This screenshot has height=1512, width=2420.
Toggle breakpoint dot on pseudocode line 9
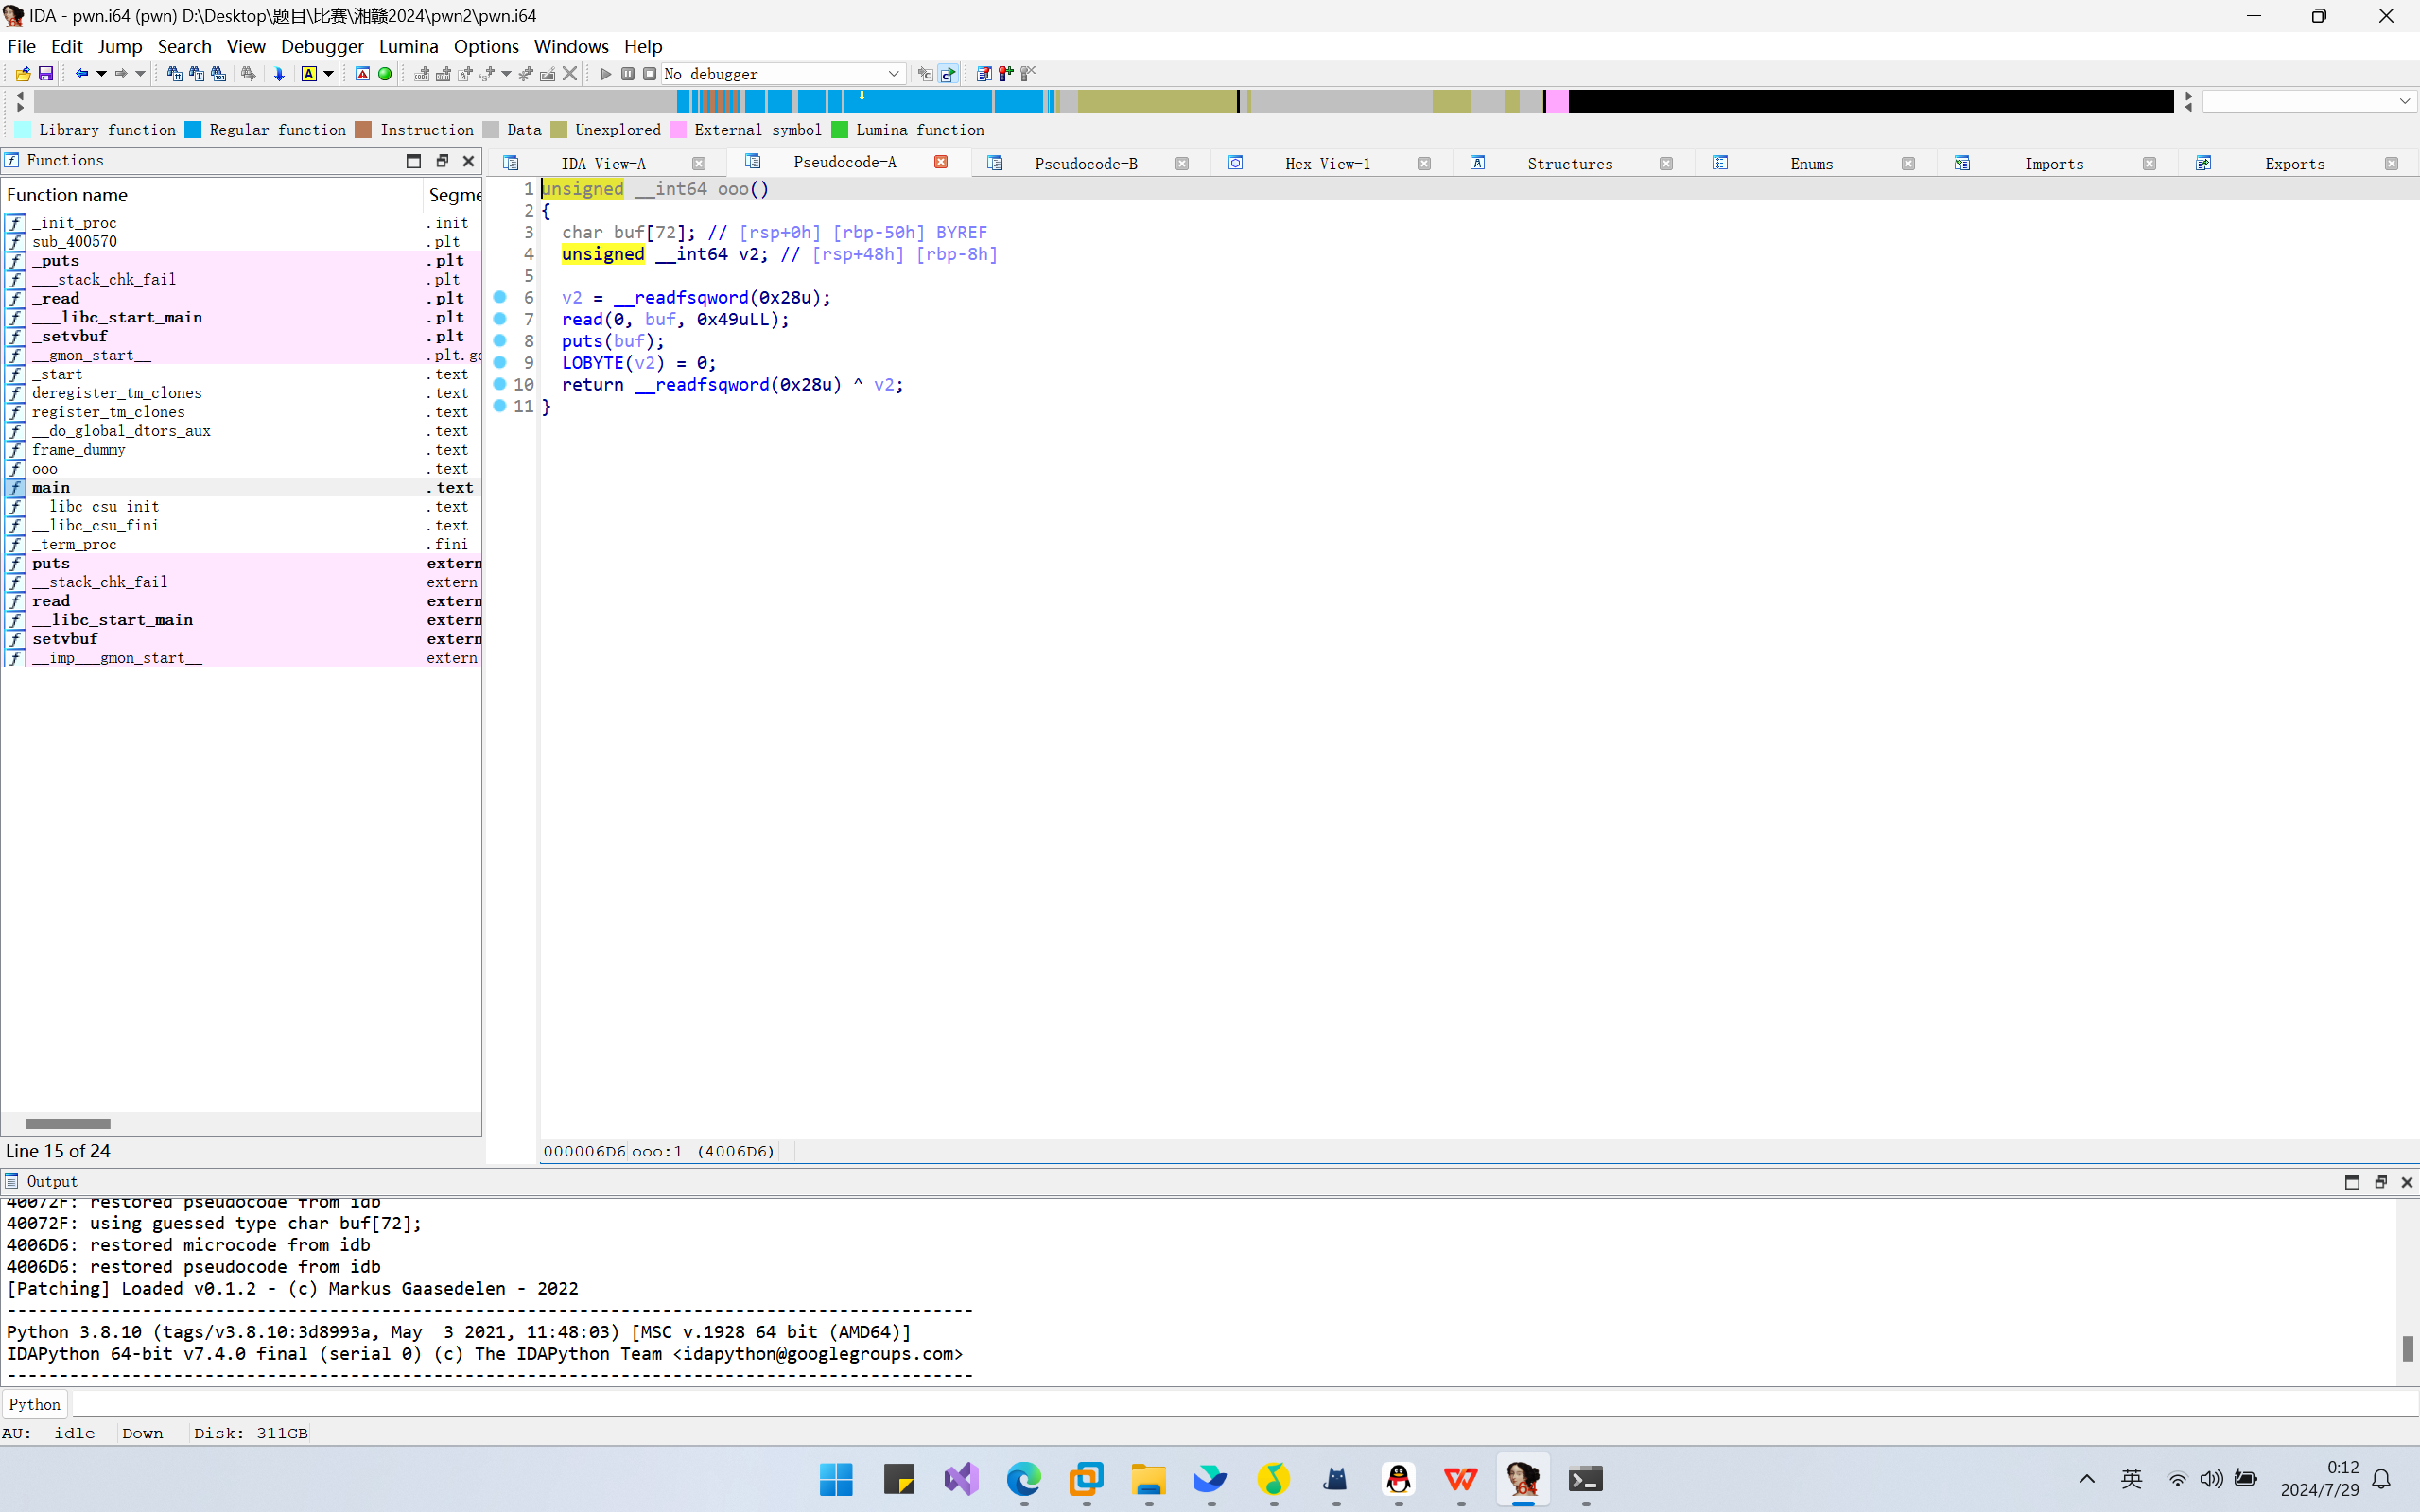pyautogui.click(x=500, y=362)
